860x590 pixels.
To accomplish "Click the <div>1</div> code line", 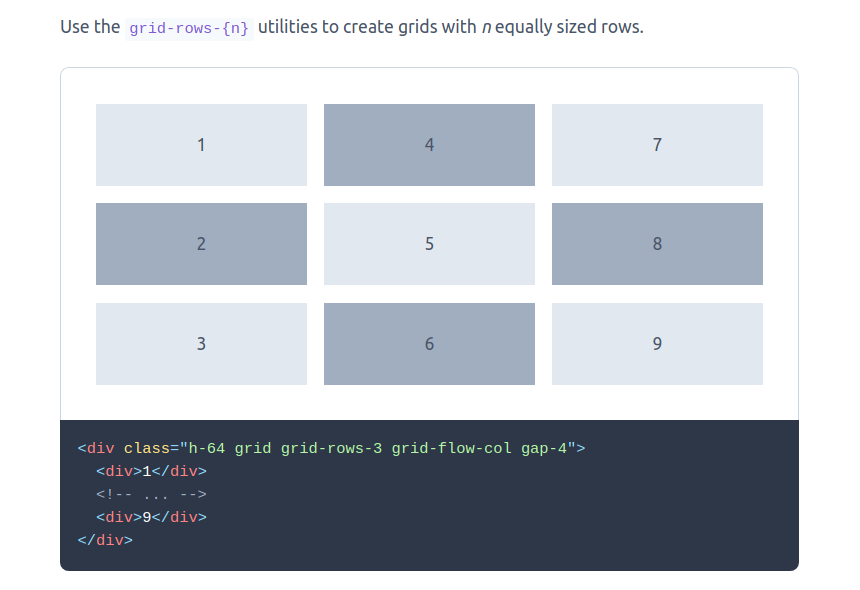I will click(x=151, y=471).
